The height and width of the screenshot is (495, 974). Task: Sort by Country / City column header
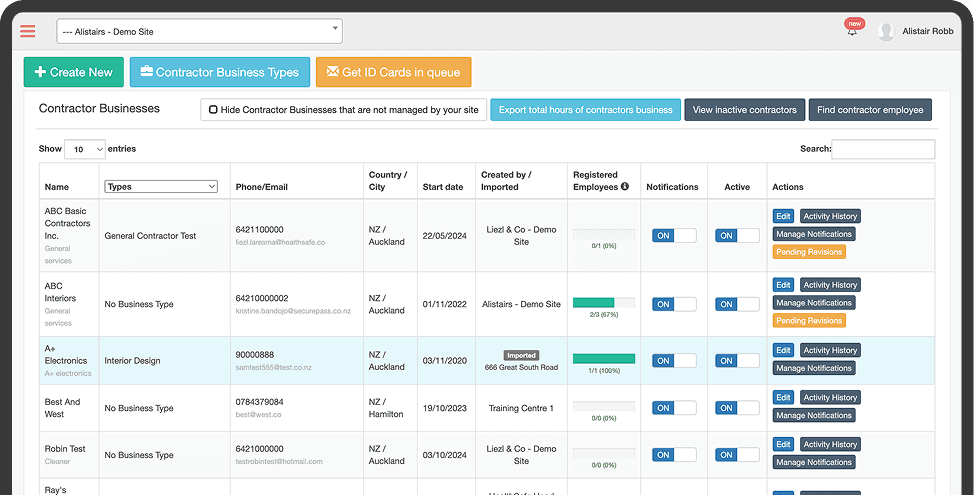click(x=388, y=181)
